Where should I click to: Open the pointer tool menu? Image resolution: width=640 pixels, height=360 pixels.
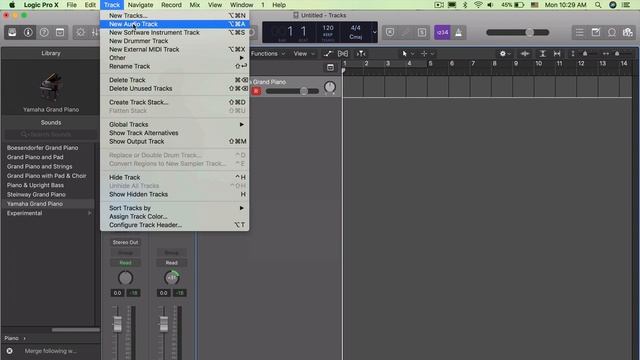408,53
